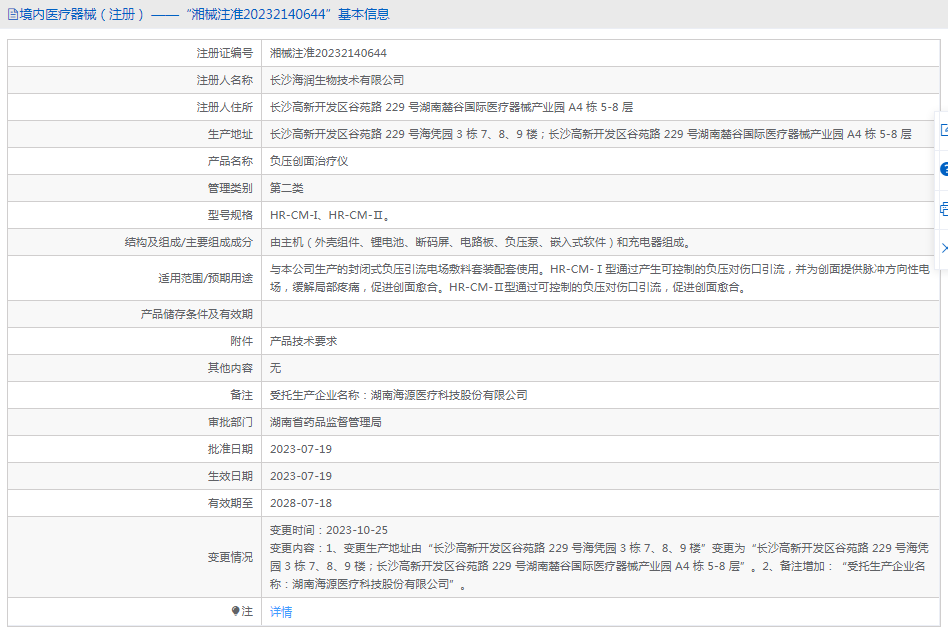Click the 变更情况 label
This screenshot has width=948, height=635.
(230, 557)
